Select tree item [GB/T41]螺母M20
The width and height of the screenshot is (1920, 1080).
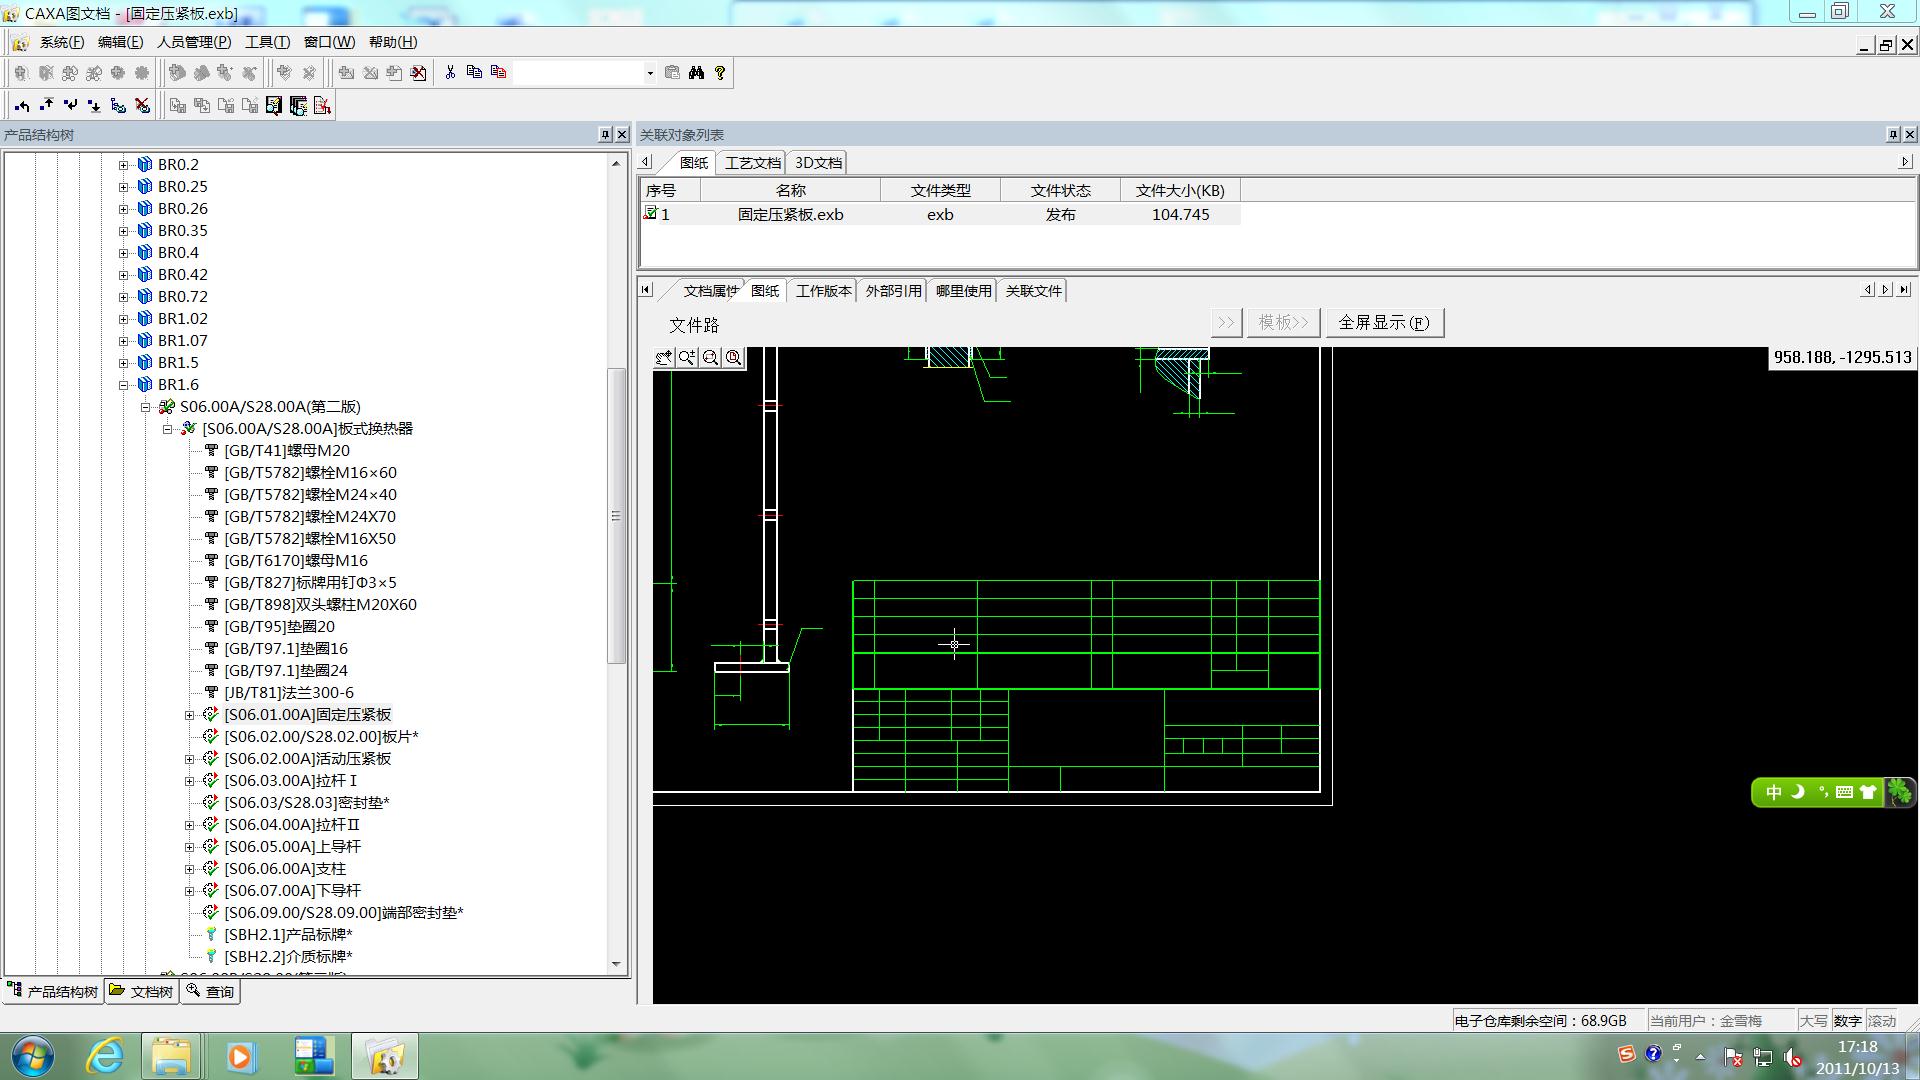[x=286, y=451]
